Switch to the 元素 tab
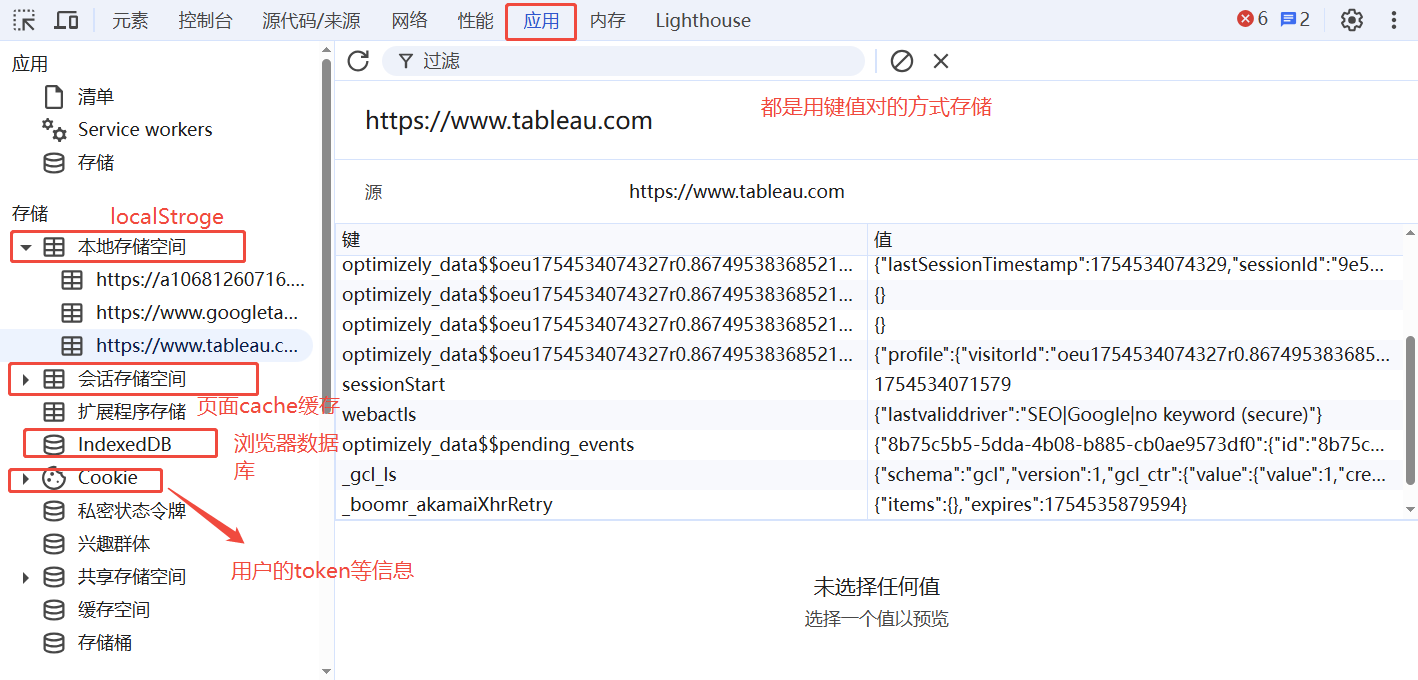The height and width of the screenshot is (680, 1418). point(130,20)
